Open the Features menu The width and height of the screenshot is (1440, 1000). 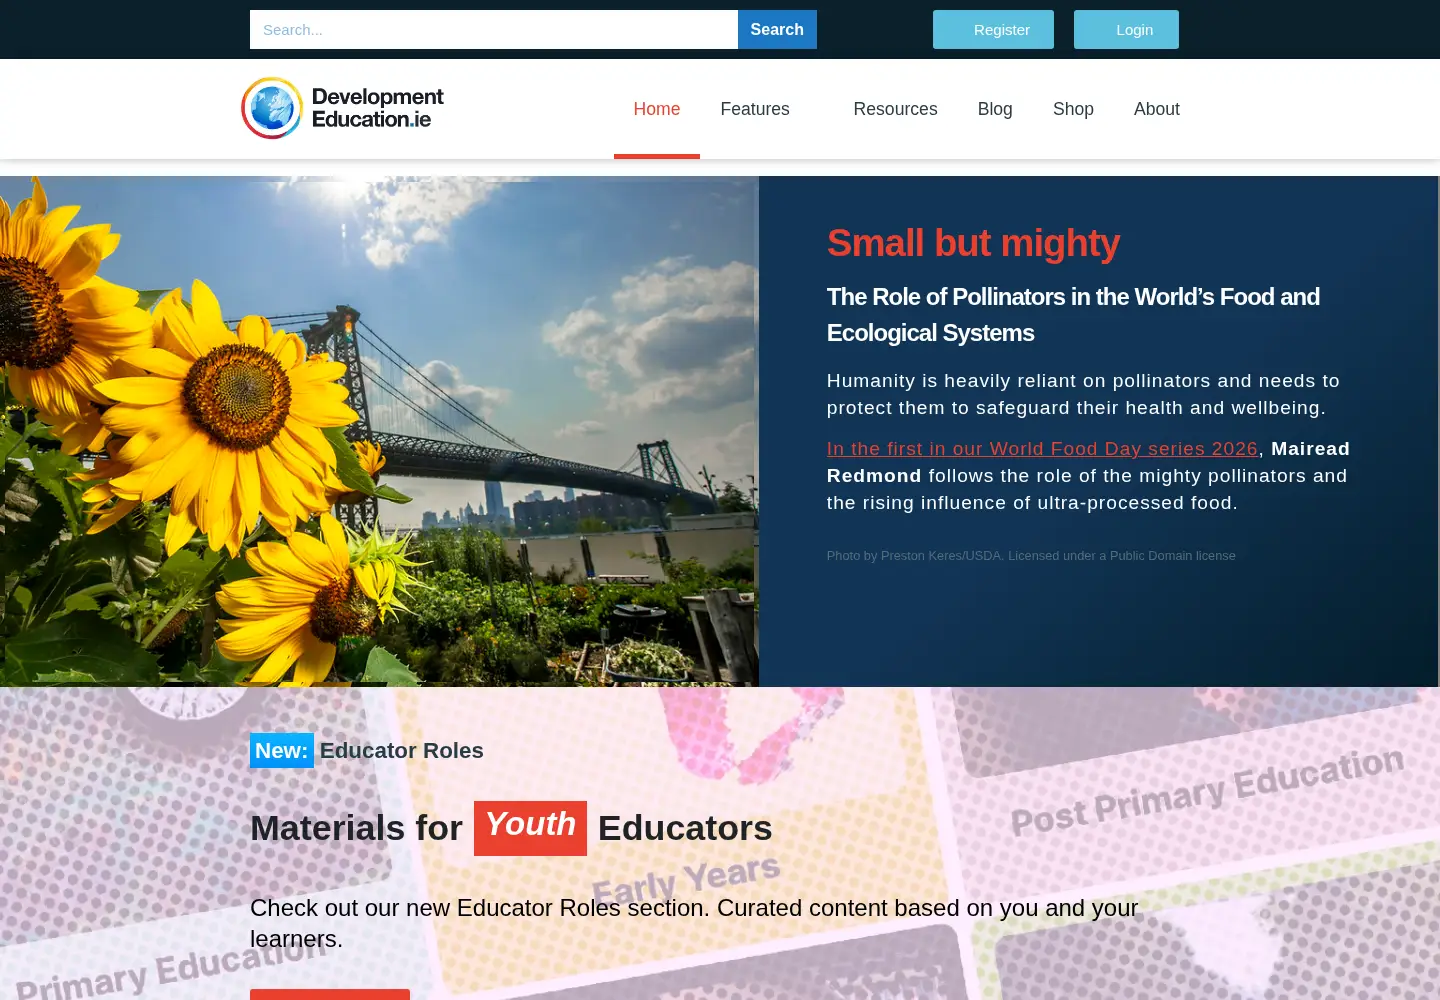coord(755,109)
